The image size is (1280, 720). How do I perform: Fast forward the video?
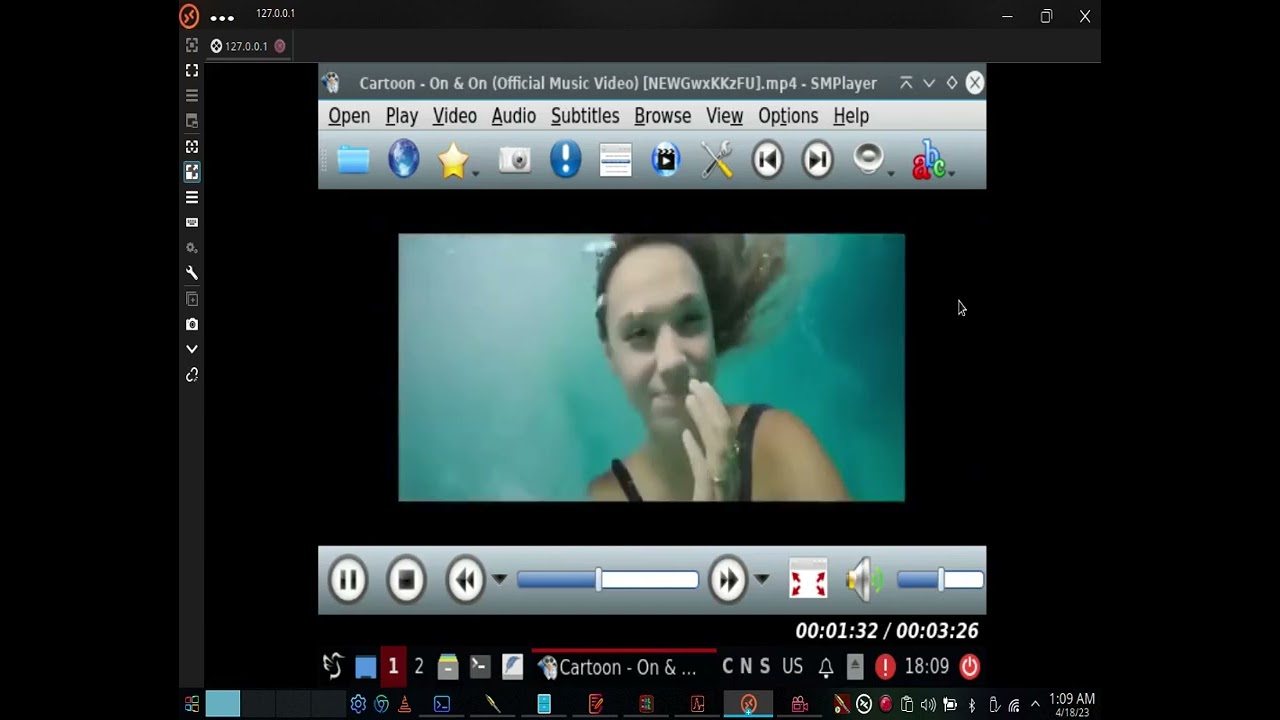[x=728, y=580]
